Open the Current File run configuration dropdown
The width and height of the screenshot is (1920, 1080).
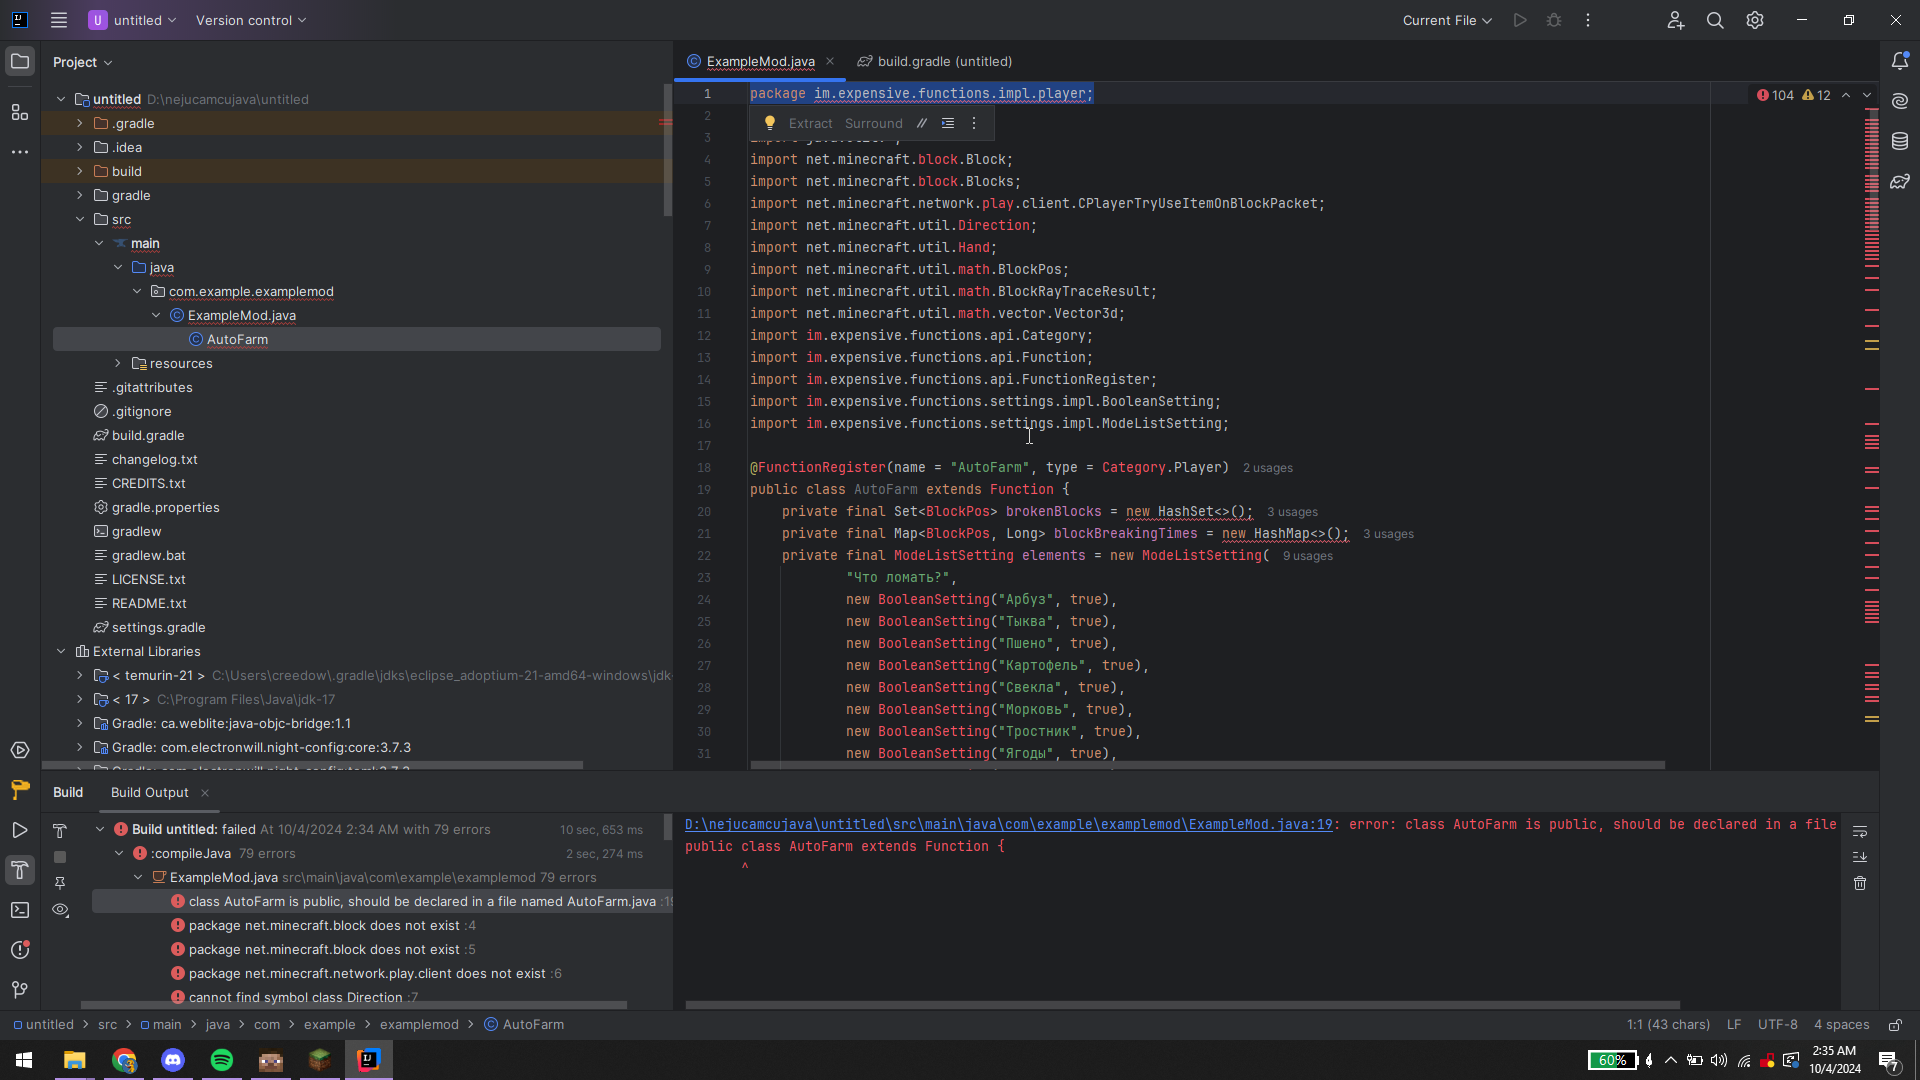click(x=1447, y=20)
